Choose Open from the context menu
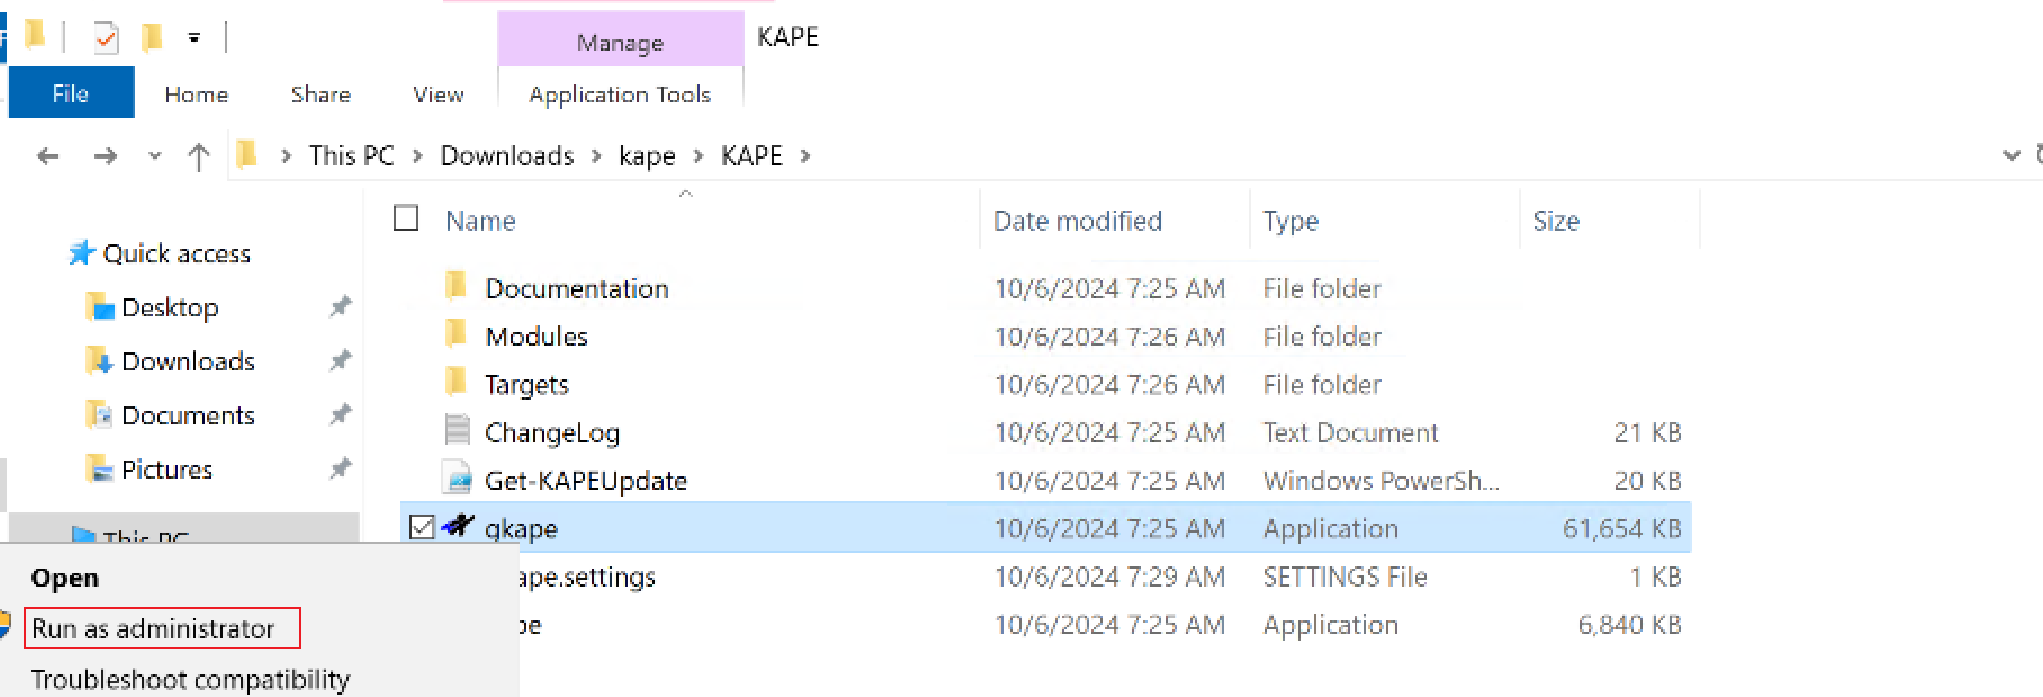Viewport: 2043px width, 697px height. pyautogui.click(x=65, y=578)
